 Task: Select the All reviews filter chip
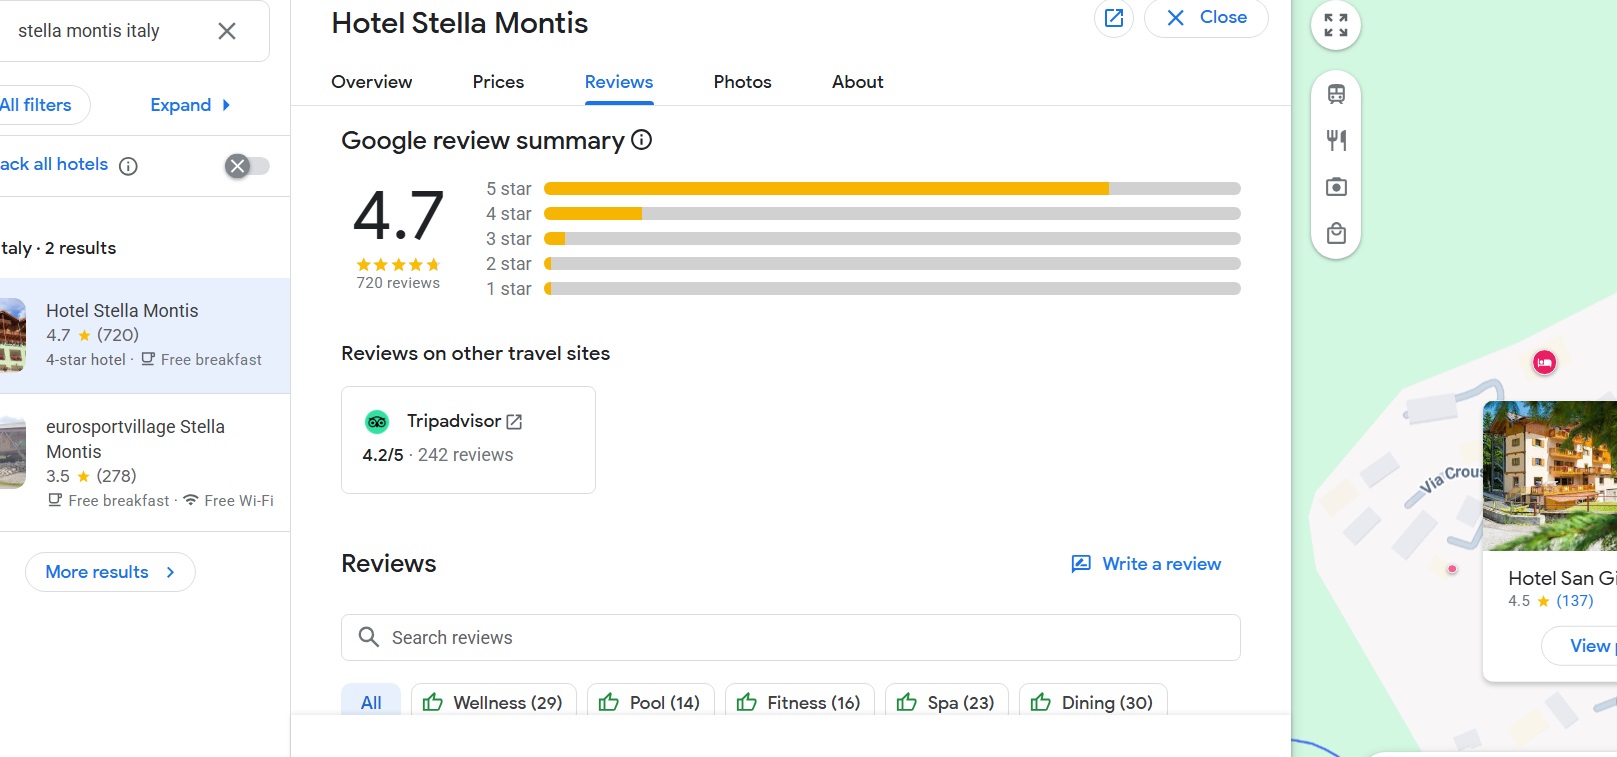tap(371, 702)
